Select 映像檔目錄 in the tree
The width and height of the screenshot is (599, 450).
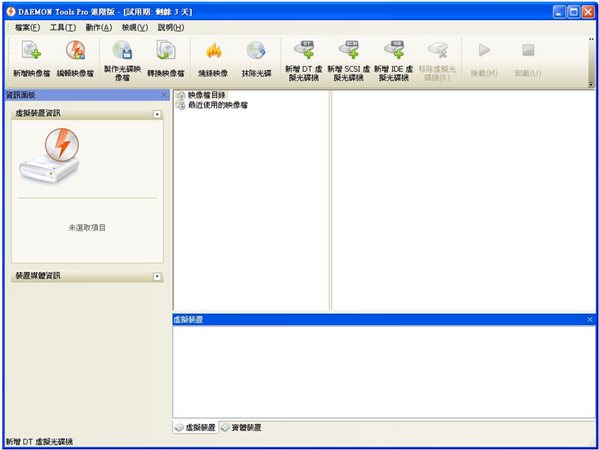tap(207, 95)
